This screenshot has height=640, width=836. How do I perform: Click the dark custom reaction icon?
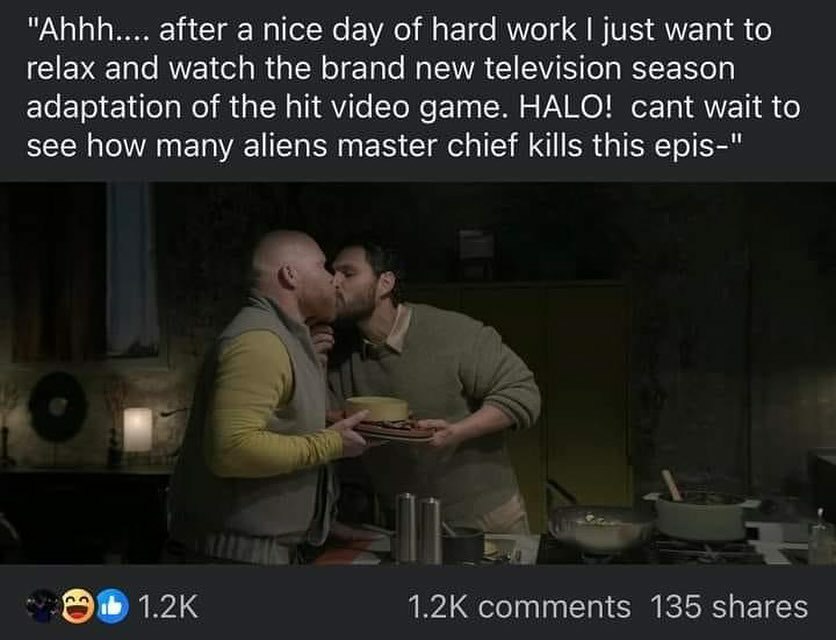pyautogui.click(x=44, y=606)
